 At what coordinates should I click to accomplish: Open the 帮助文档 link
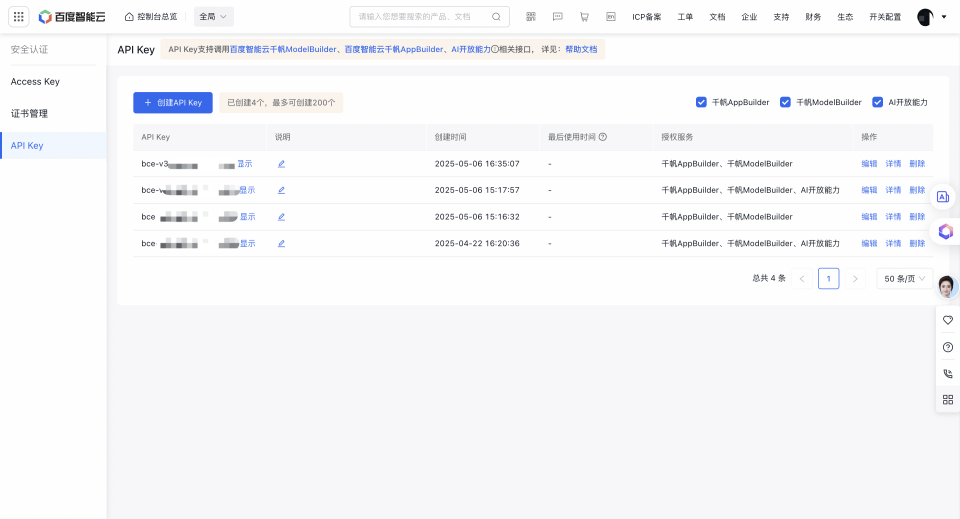(581, 50)
